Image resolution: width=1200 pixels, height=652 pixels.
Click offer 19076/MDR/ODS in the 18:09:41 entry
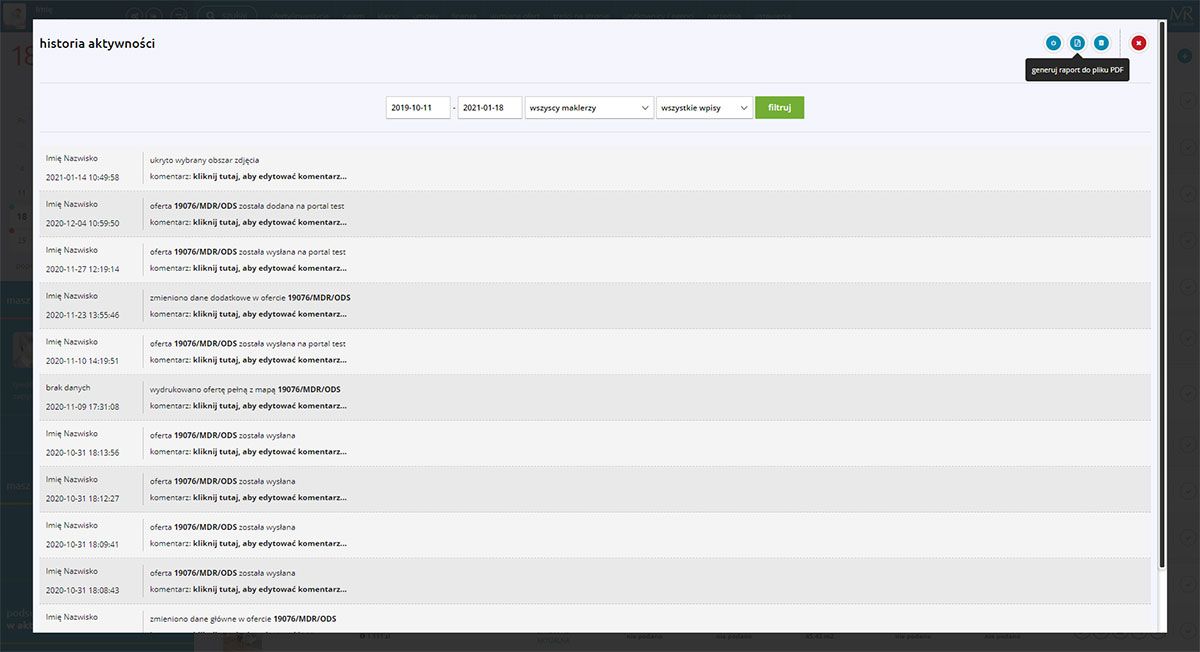(x=205, y=528)
